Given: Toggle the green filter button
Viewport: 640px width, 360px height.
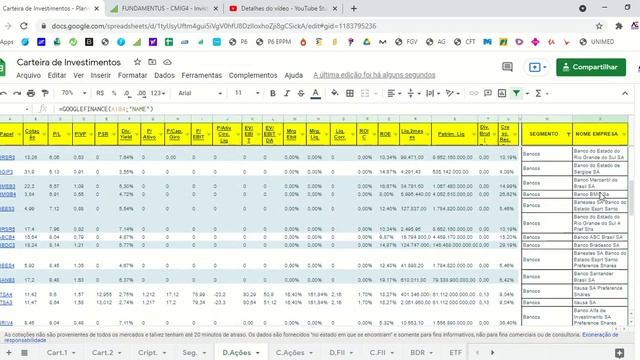Looking at the screenshot, I should (517, 93).
